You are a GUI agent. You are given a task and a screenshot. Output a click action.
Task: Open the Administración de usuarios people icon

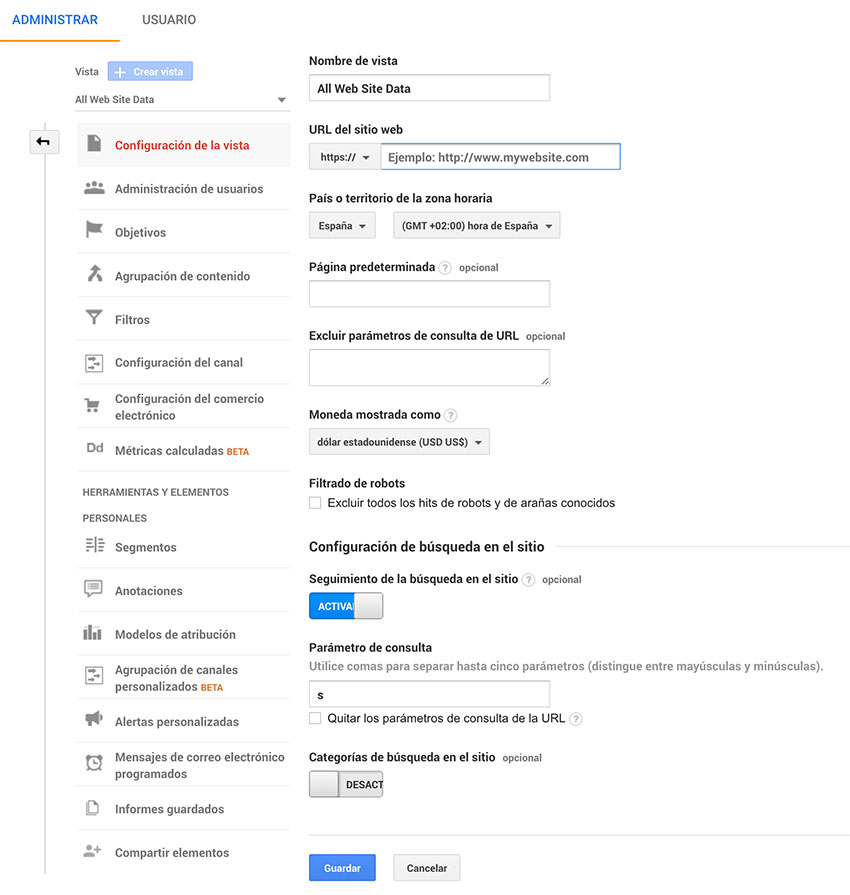tap(94, 188)
